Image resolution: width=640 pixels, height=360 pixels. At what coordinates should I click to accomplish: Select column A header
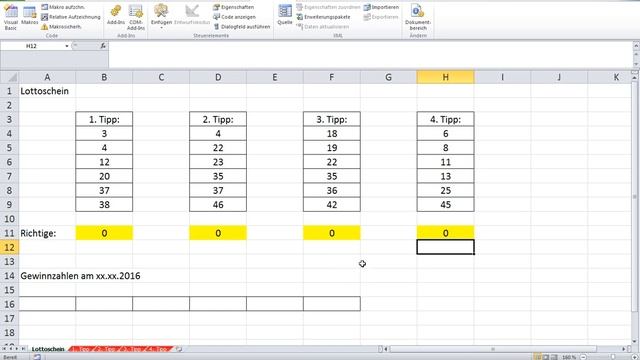point(47,77)
